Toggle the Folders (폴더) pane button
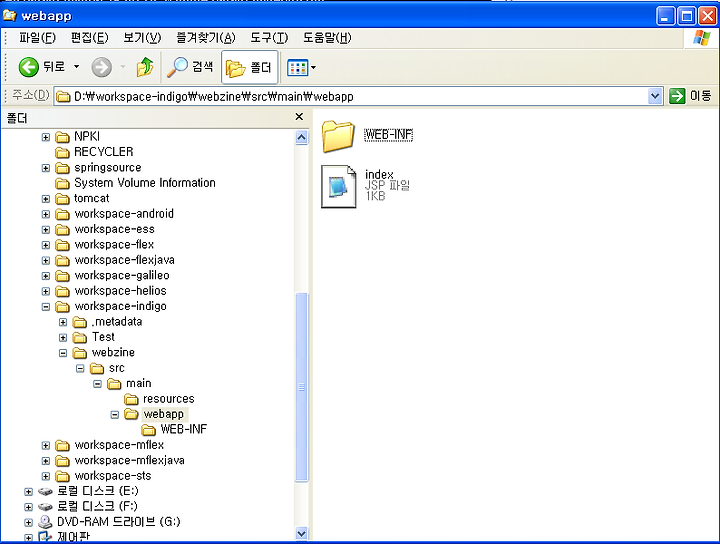Viewport: 720px width, 544px height. click(x=249, y=67)
